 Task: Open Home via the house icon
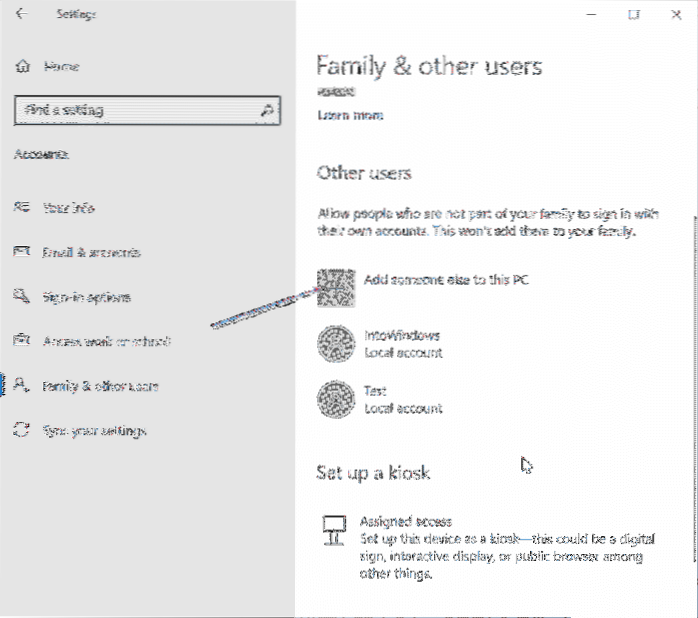(x=23, y=67)
